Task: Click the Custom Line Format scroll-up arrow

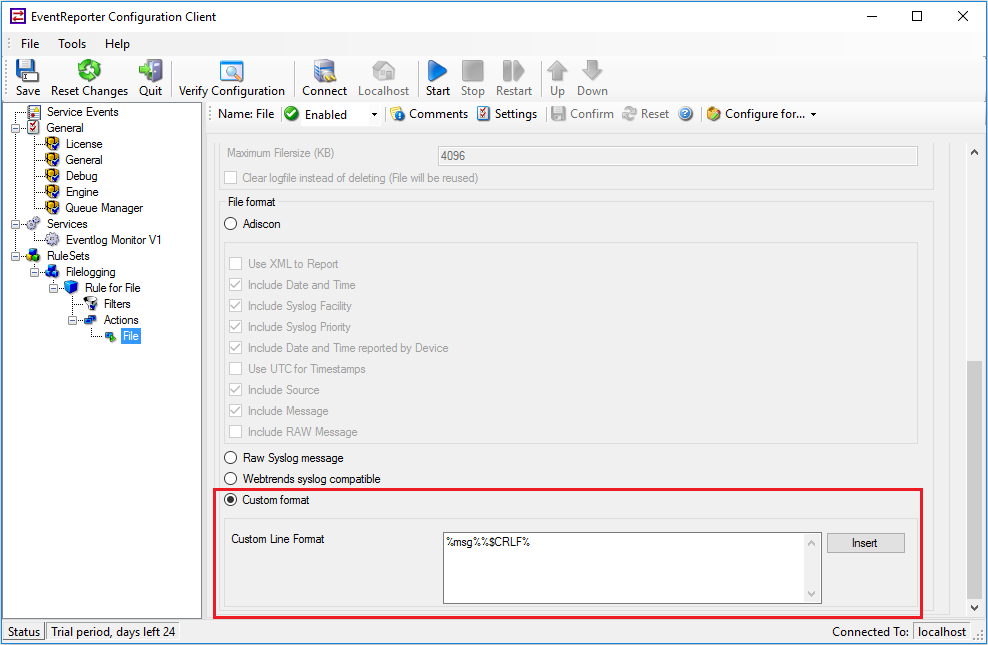Action: (812, 543)
